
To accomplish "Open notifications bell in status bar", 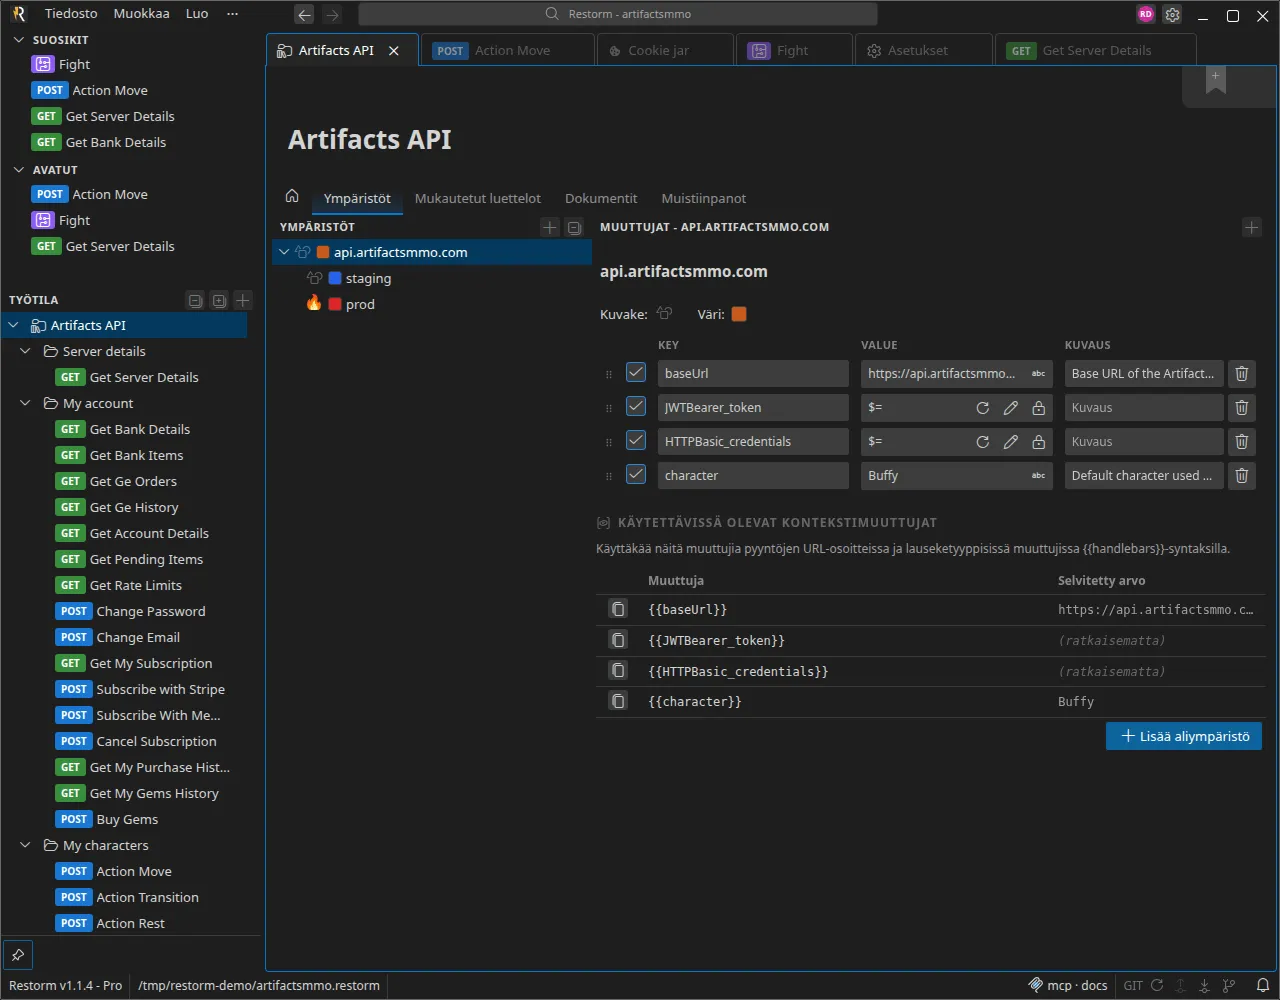I will point(1262,985).
